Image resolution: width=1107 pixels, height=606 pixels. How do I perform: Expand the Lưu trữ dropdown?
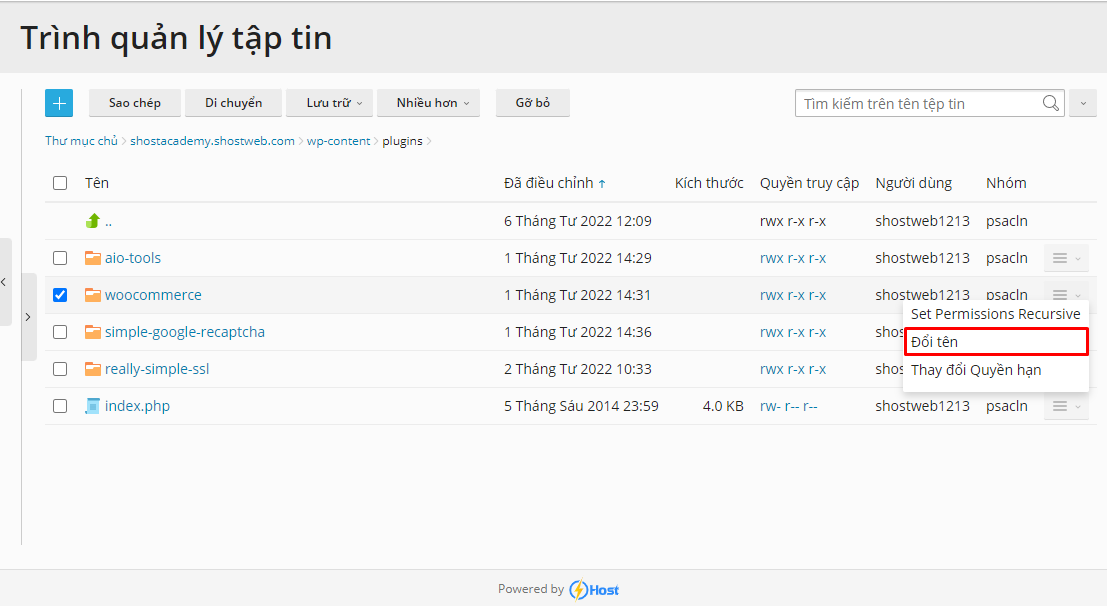(x=330, y=102)
